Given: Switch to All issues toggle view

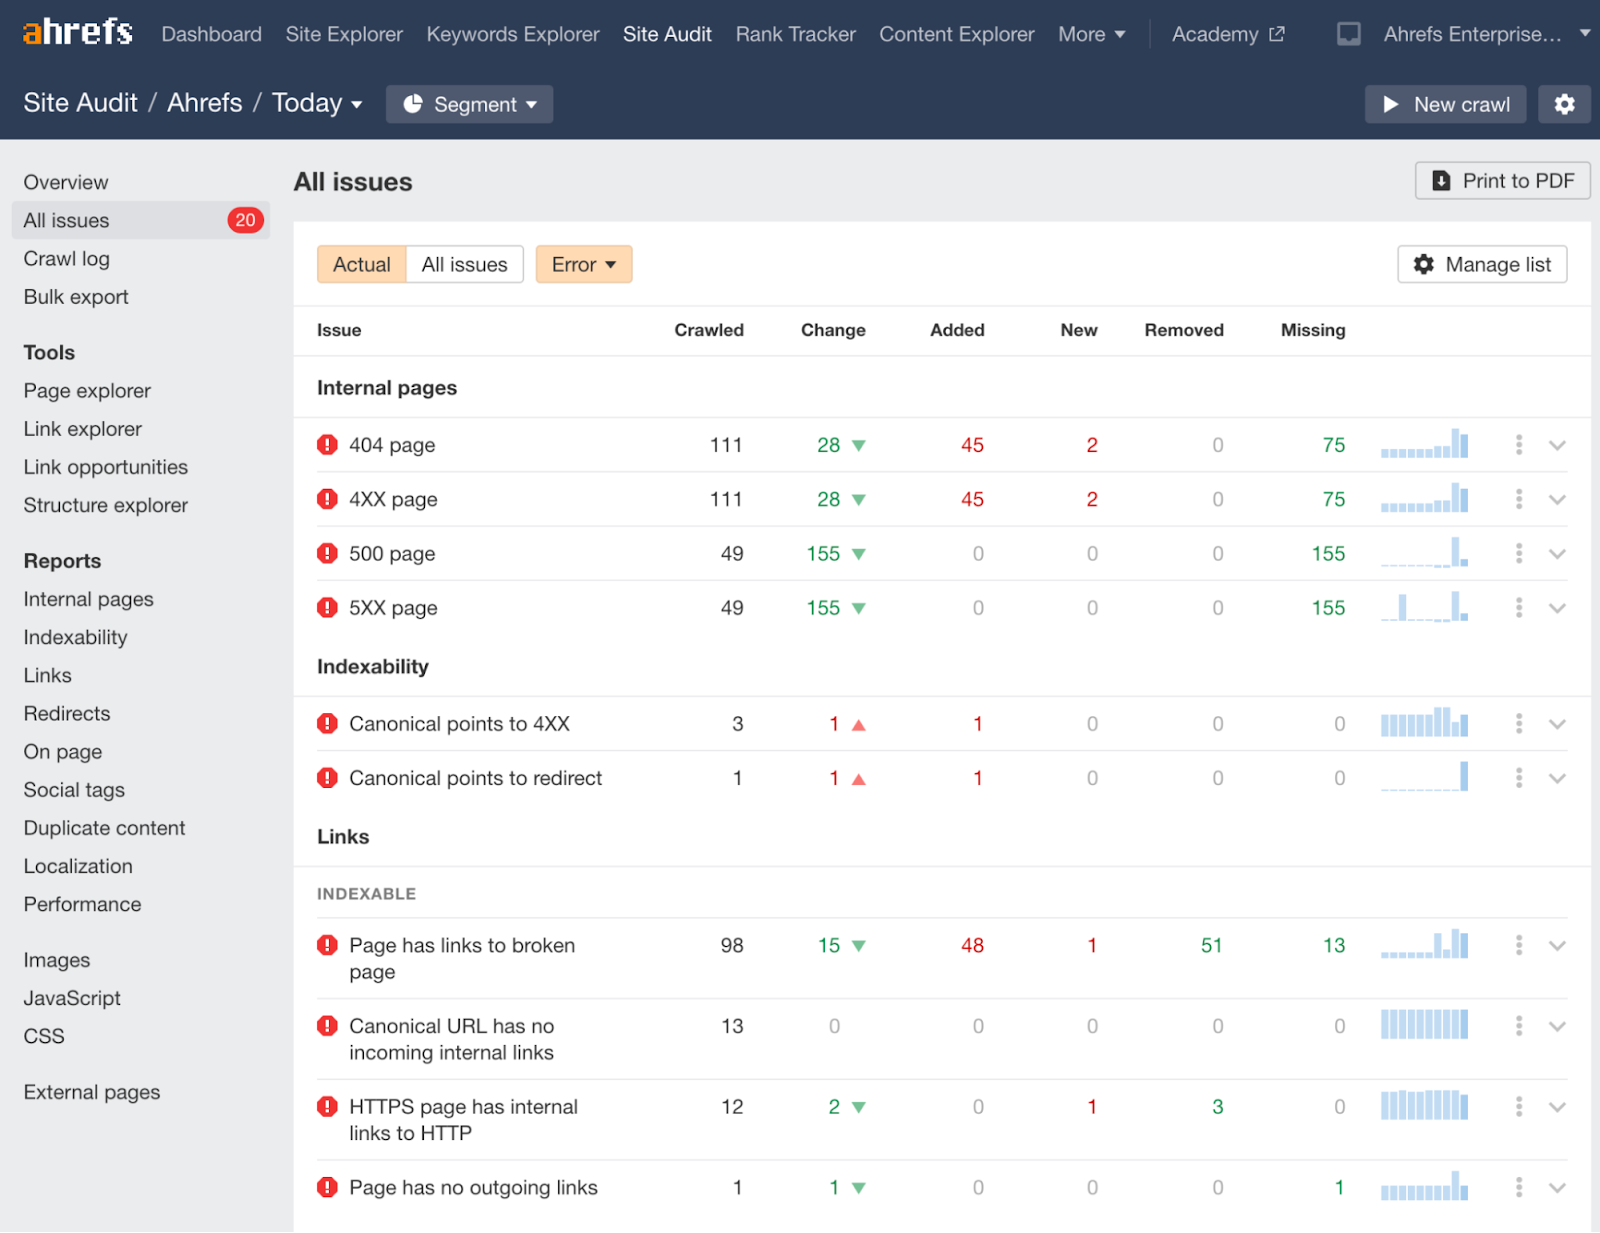Looking at the screenshot, I should [x=464, y=265].
